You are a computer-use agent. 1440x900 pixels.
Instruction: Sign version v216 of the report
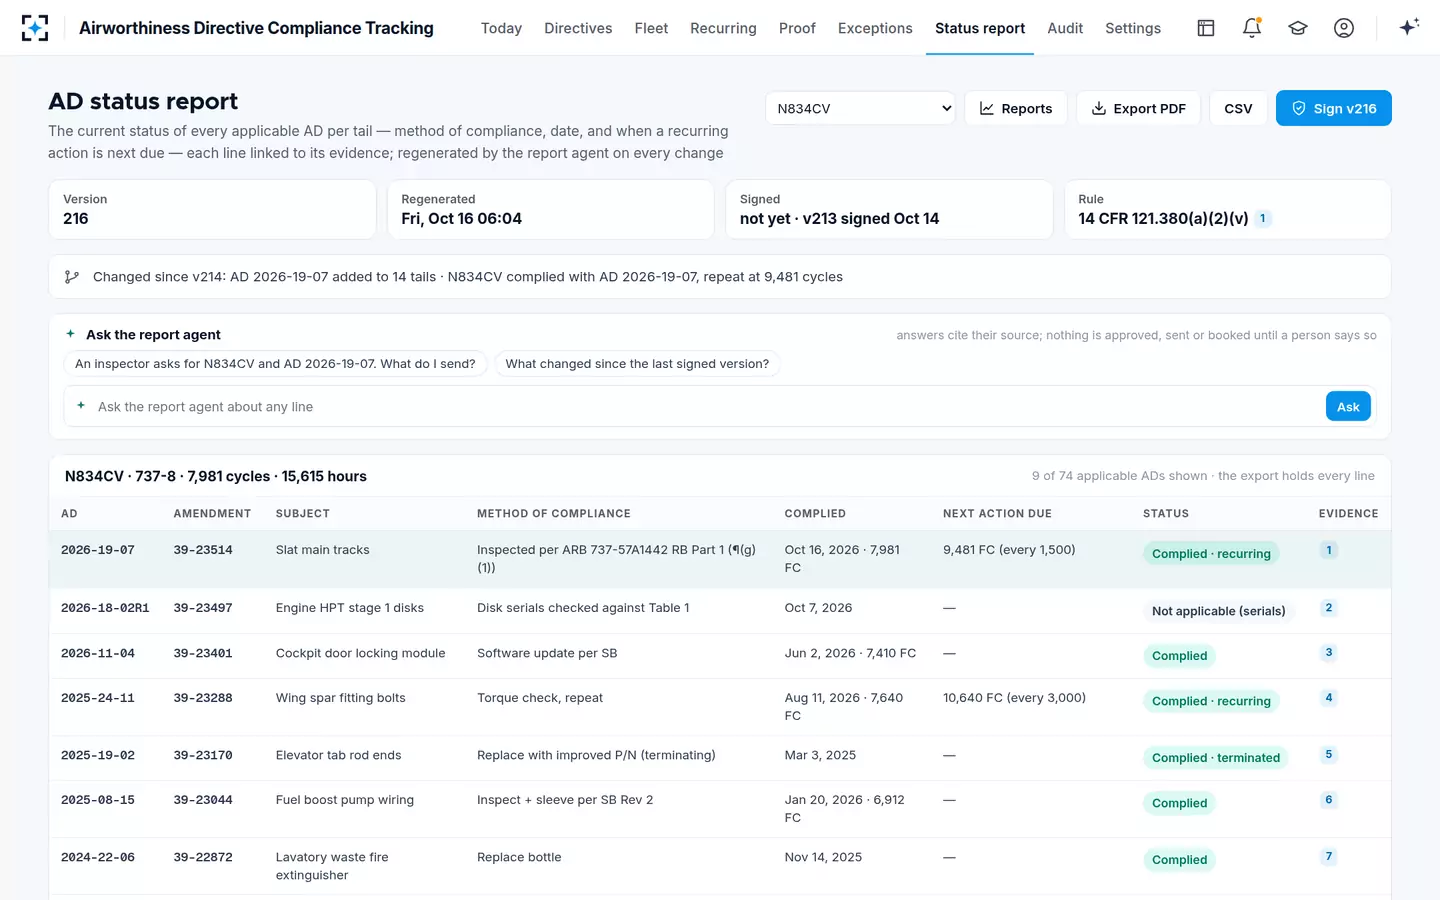(1334, 108)
